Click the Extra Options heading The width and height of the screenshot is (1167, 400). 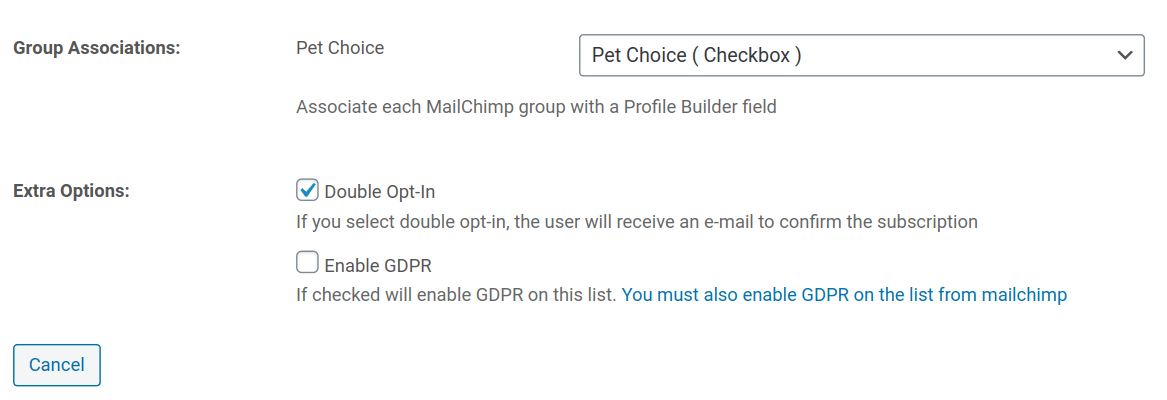pos(71,191)
